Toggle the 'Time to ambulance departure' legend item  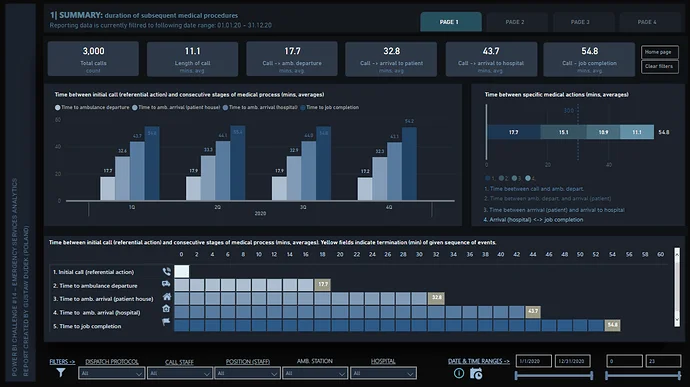92,107
